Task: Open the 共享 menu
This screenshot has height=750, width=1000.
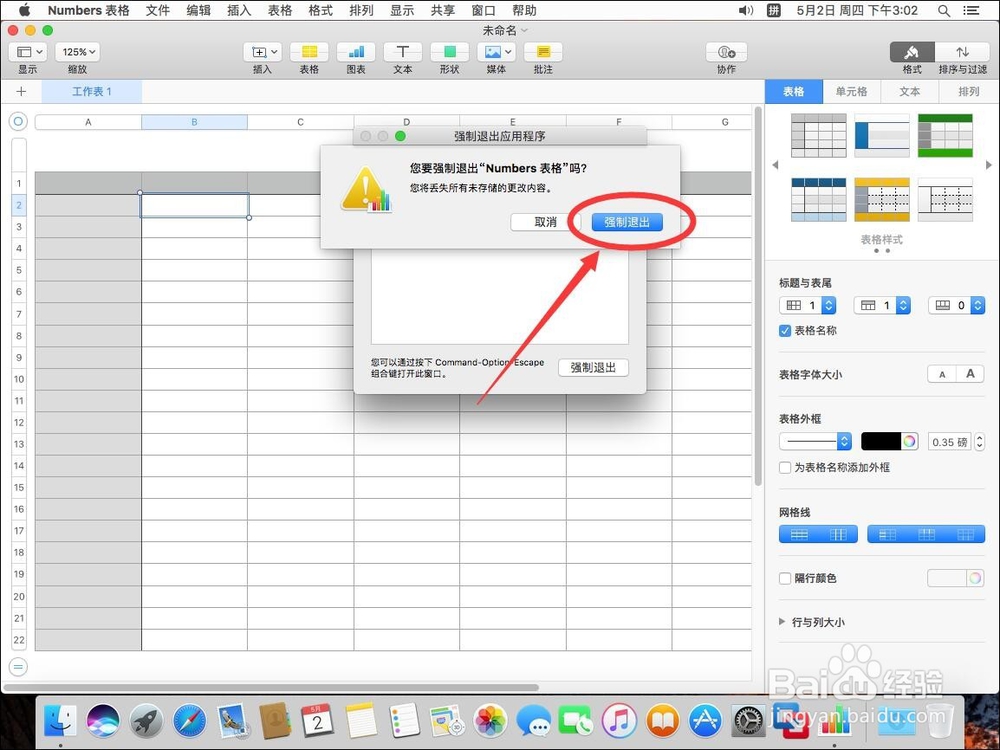Action: point(443,10)
